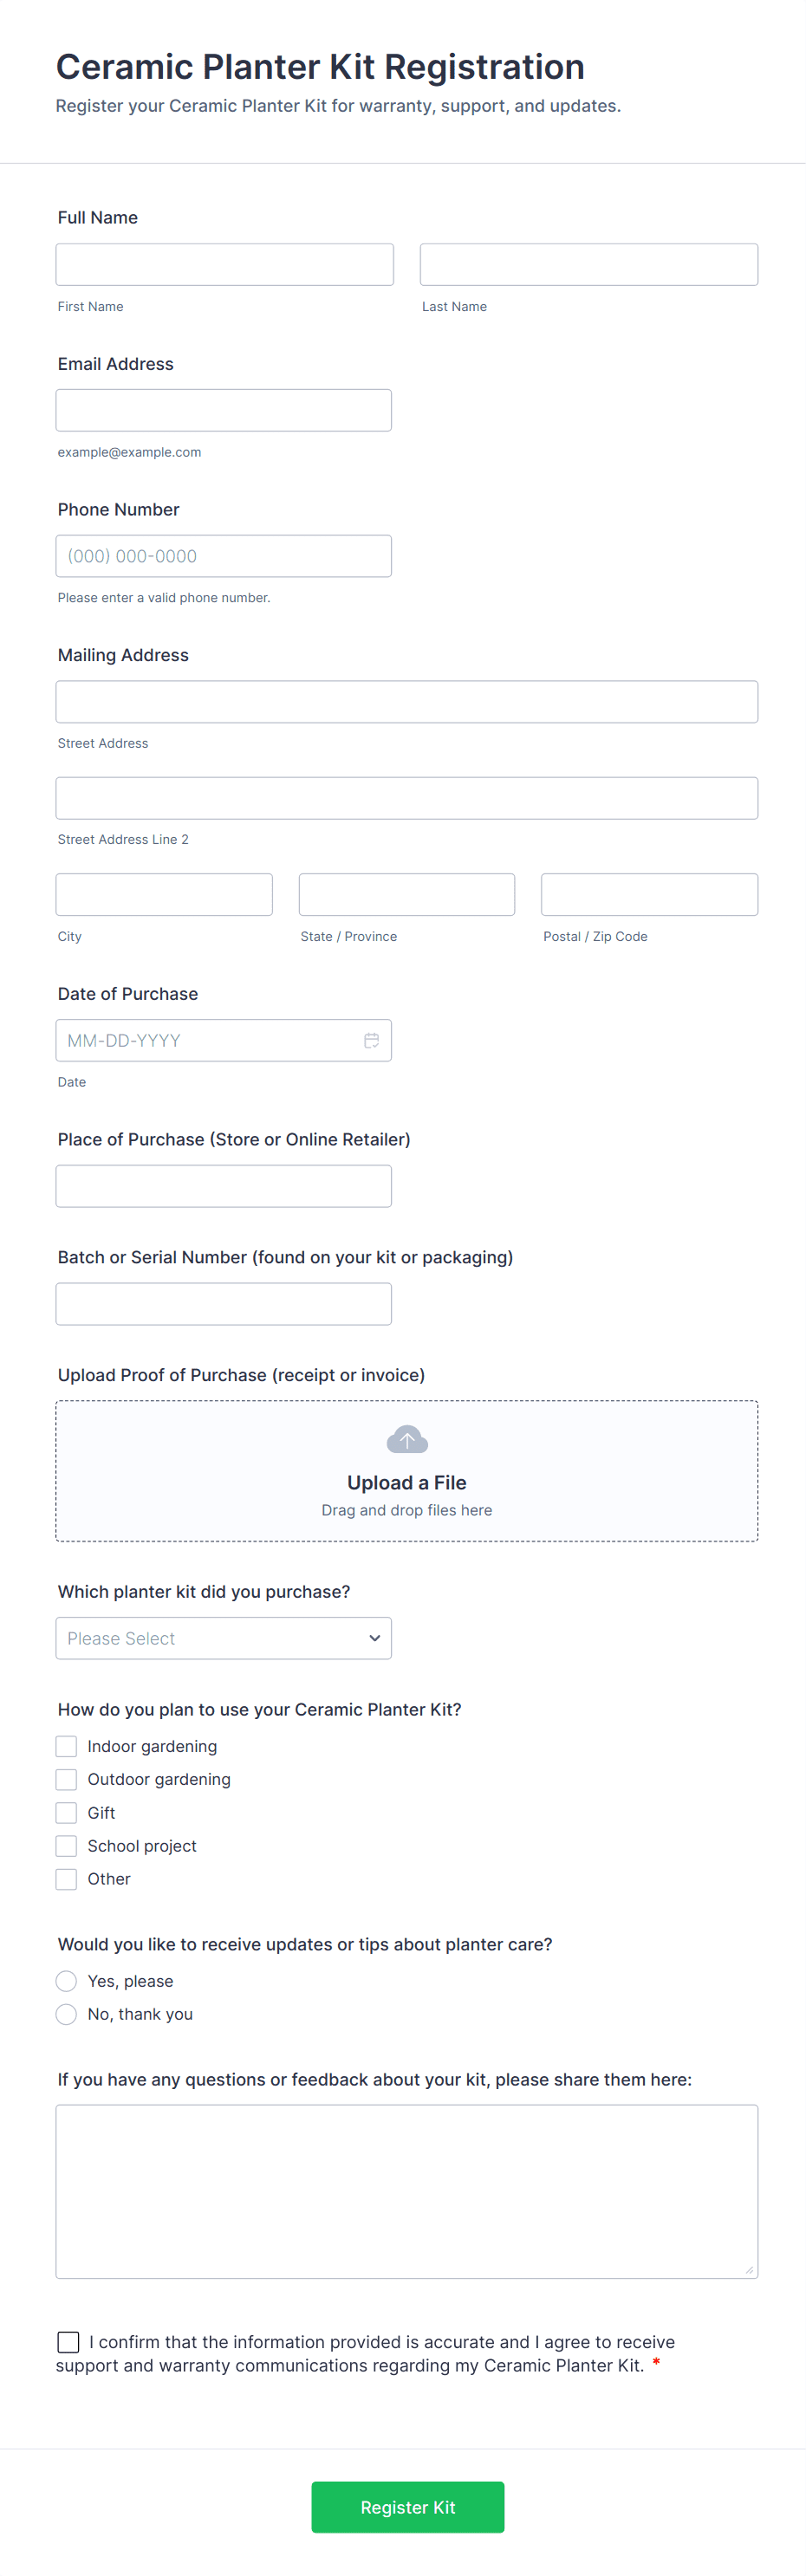Focus the Phone Number field
The width and height of the screenshot is (806, 2576).
(x=223, y=556)
